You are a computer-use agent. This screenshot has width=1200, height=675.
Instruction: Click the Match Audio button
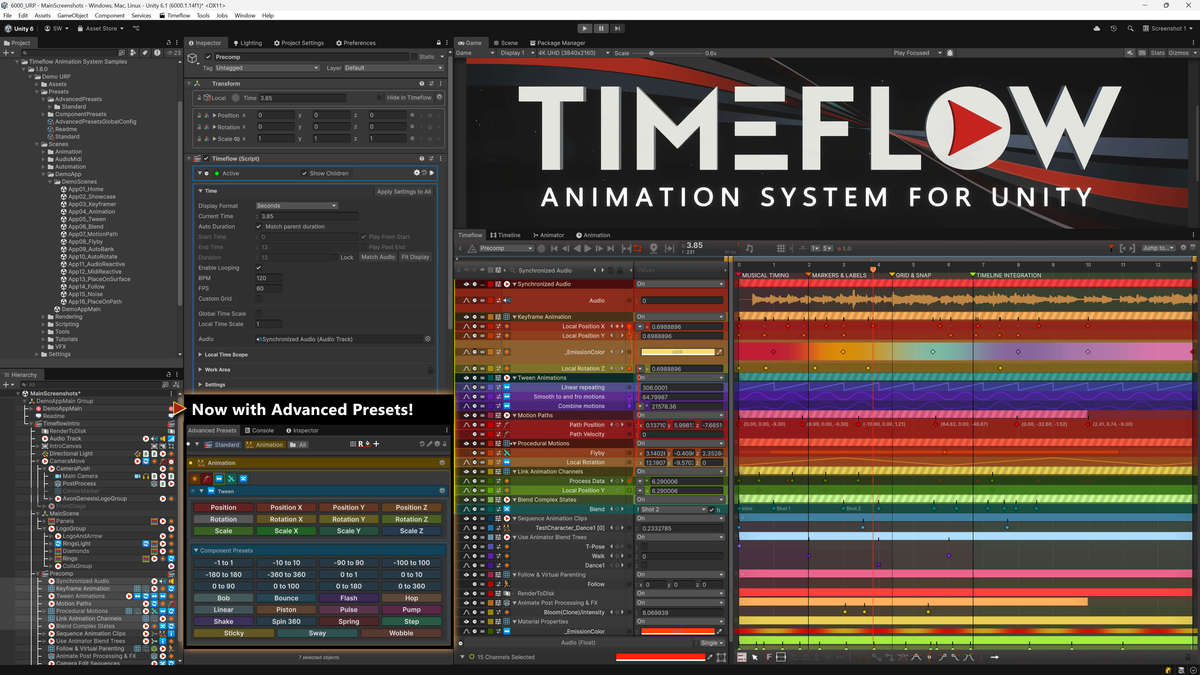(x=378, y=257)
